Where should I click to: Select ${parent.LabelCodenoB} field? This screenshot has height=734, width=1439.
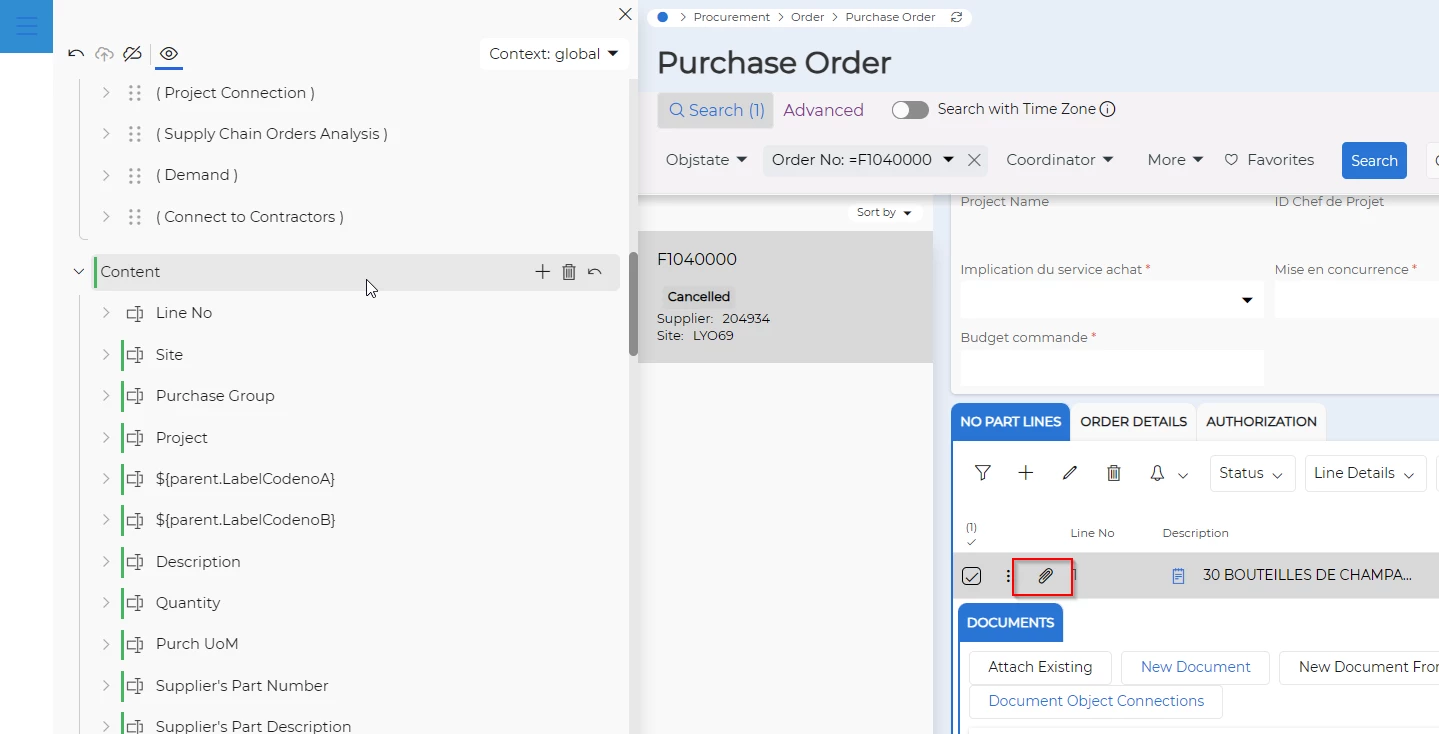pyautogui.click(x=245, y=520)
